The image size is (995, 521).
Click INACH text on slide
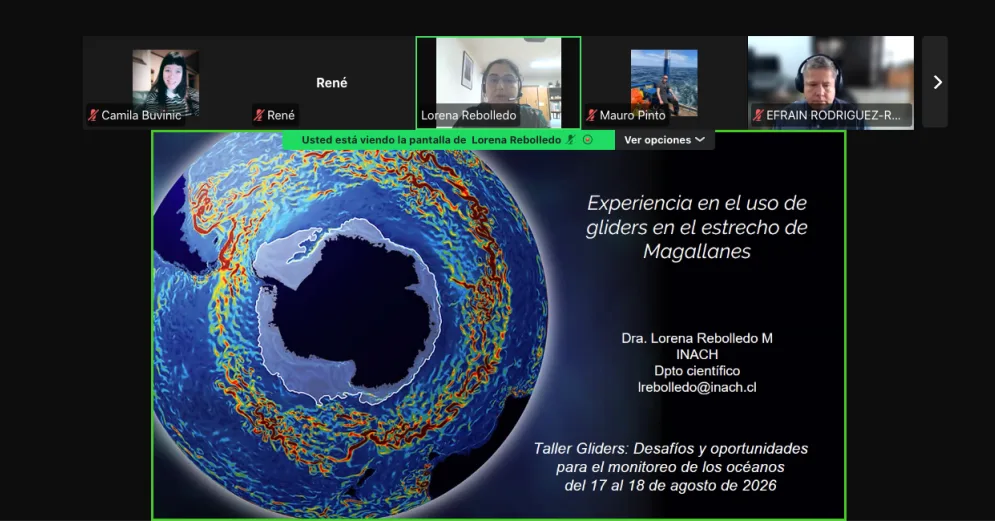click(697, 355)
